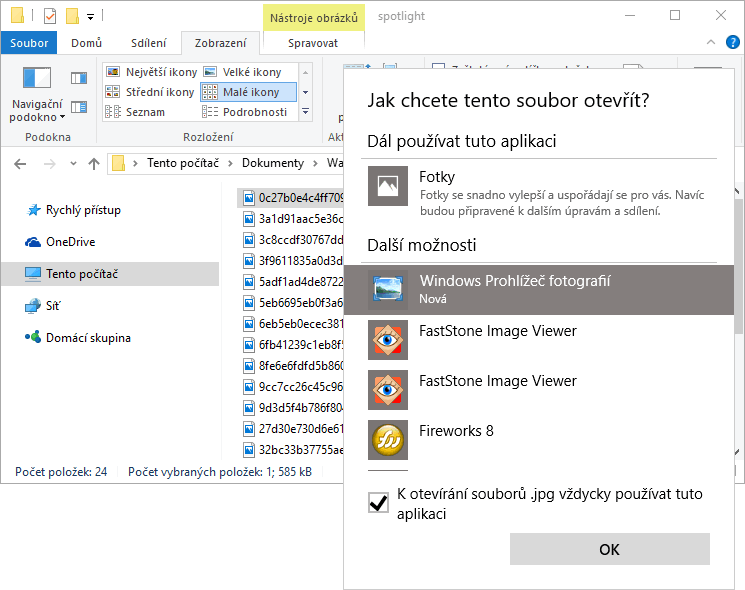Screen dimensions: 745x590
Task: Toggle always use this app for .jpg checkbox
Action: pyautogui.click(x=379, y=503)
